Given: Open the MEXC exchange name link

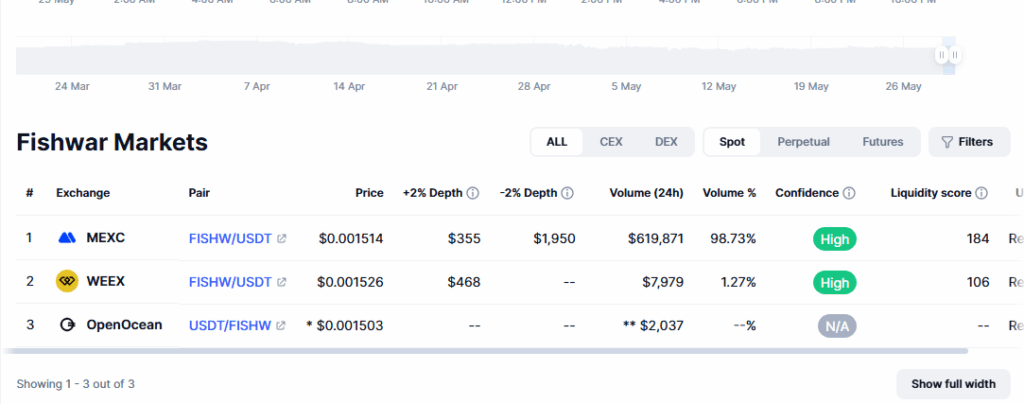Looking at the screenshot, I should (x=105, y=238).
